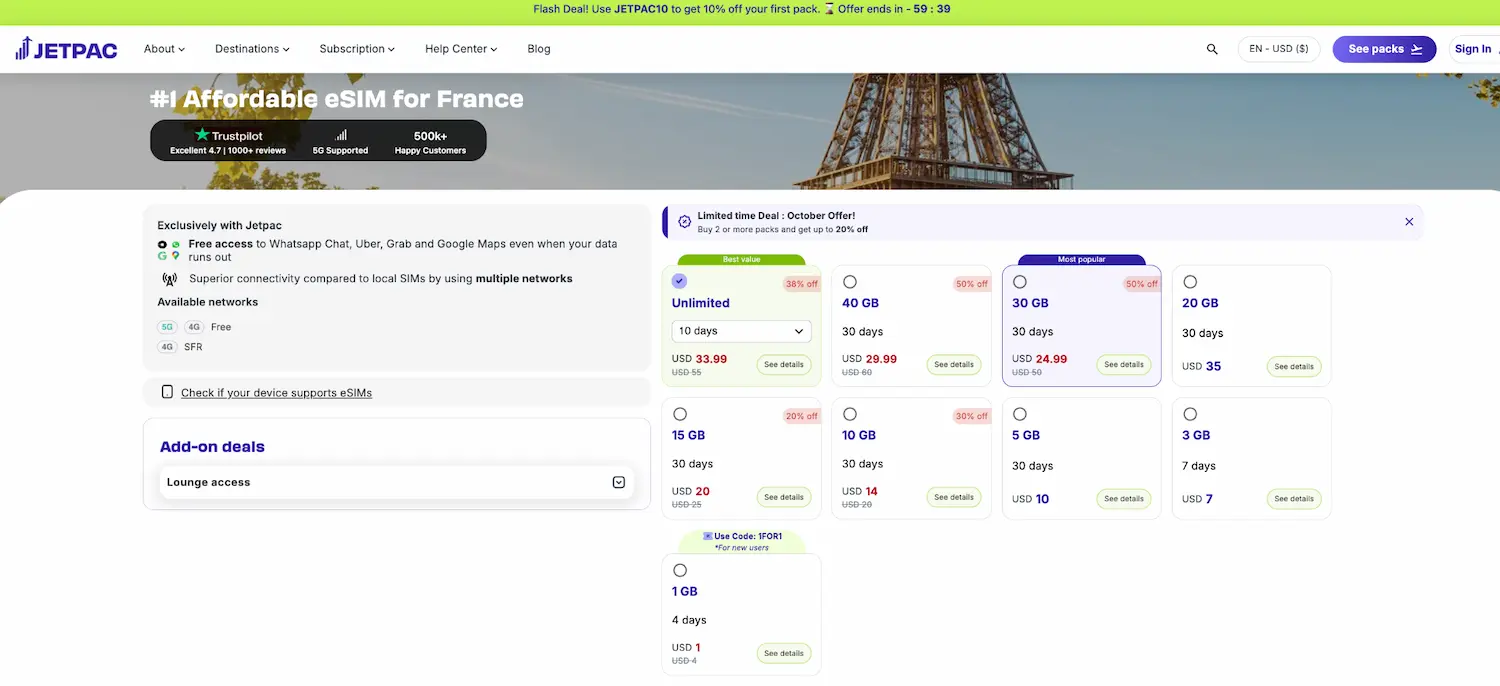Deselect the Unlimited plan radio button
Viewport: 1500px width, 686px height.
(x=680, y=281)
